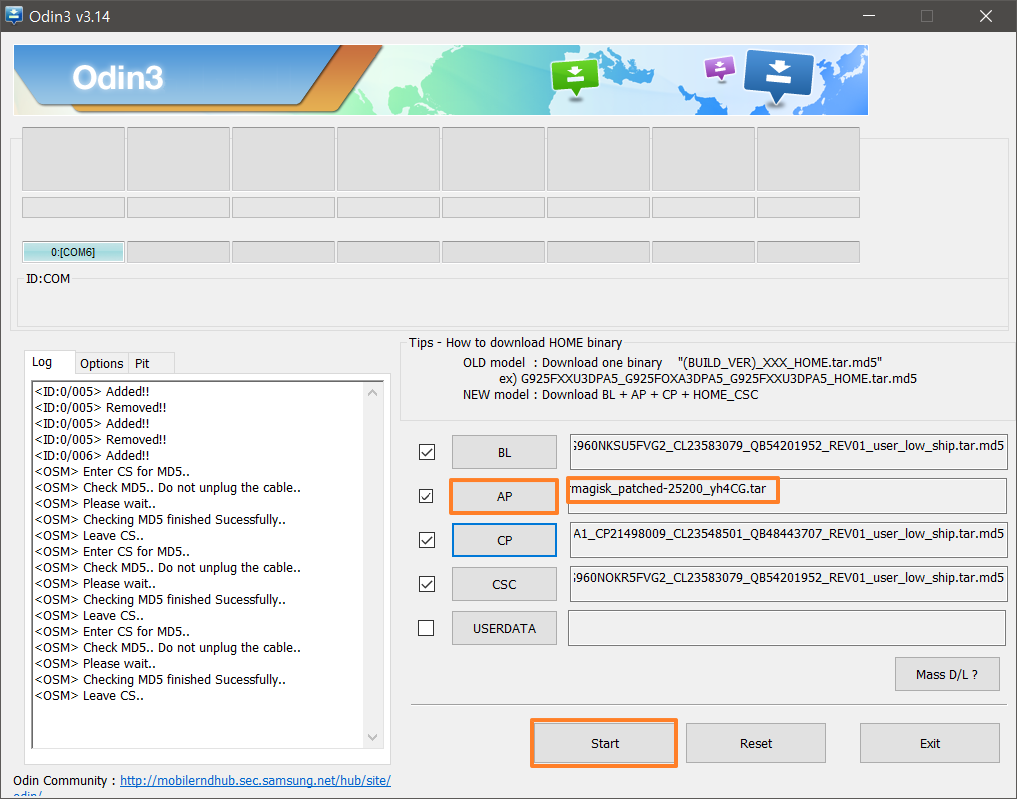Click the purple download bubble banner icon

coord(720,68)
